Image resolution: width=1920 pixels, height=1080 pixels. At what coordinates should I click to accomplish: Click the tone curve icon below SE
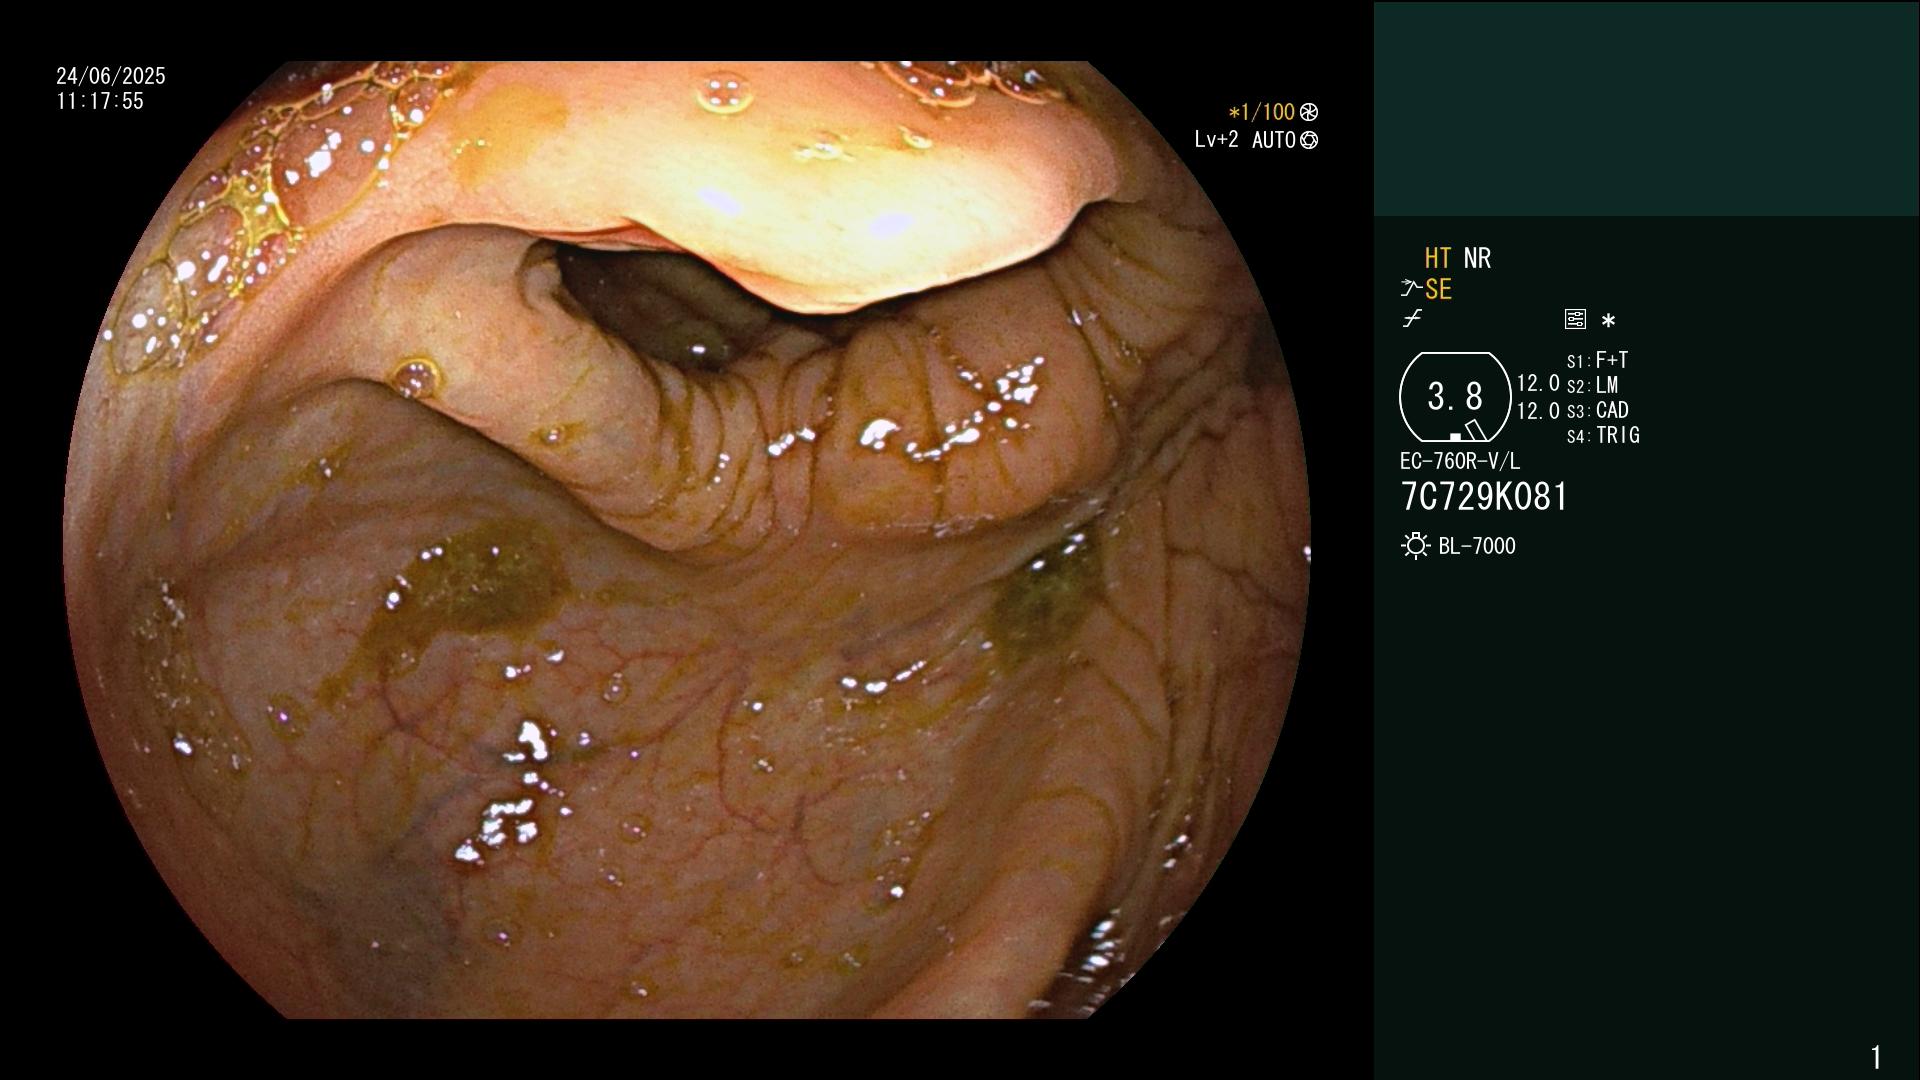tap(1412, 319)
